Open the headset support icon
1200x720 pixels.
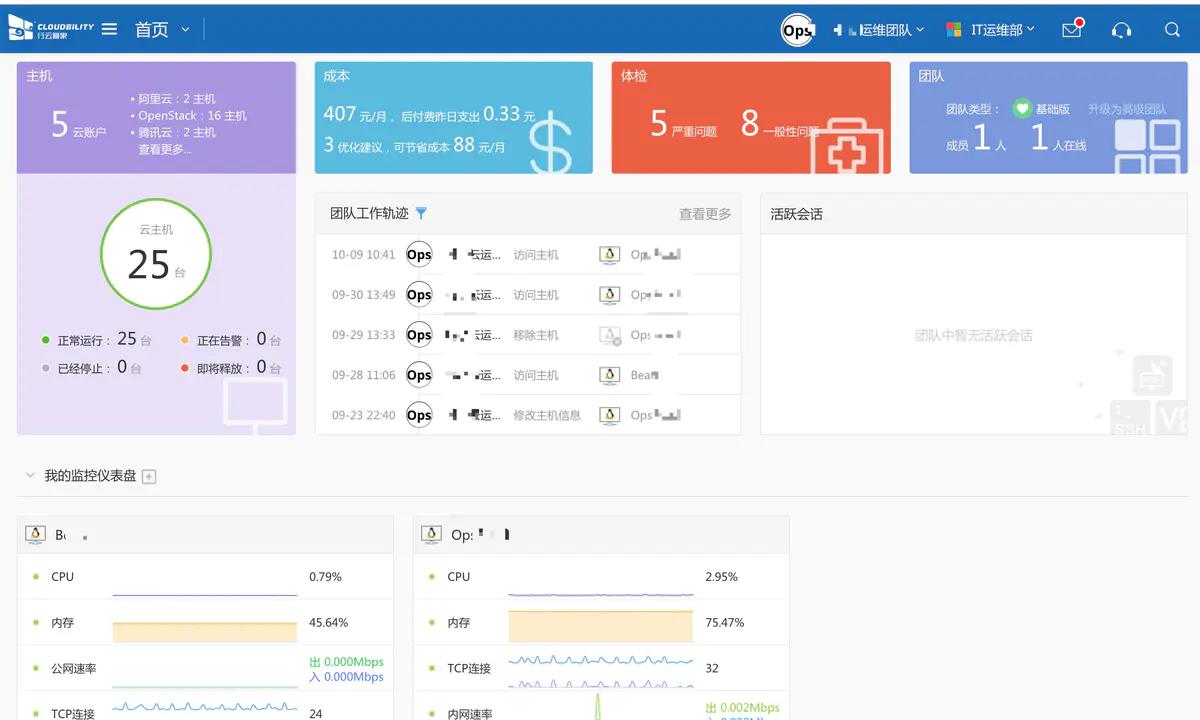click(1122, 30)
